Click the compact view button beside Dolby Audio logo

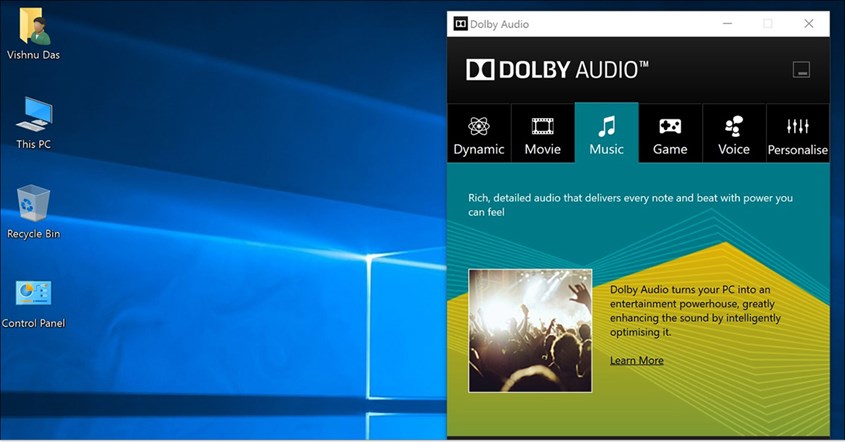[x=801, y=70]
